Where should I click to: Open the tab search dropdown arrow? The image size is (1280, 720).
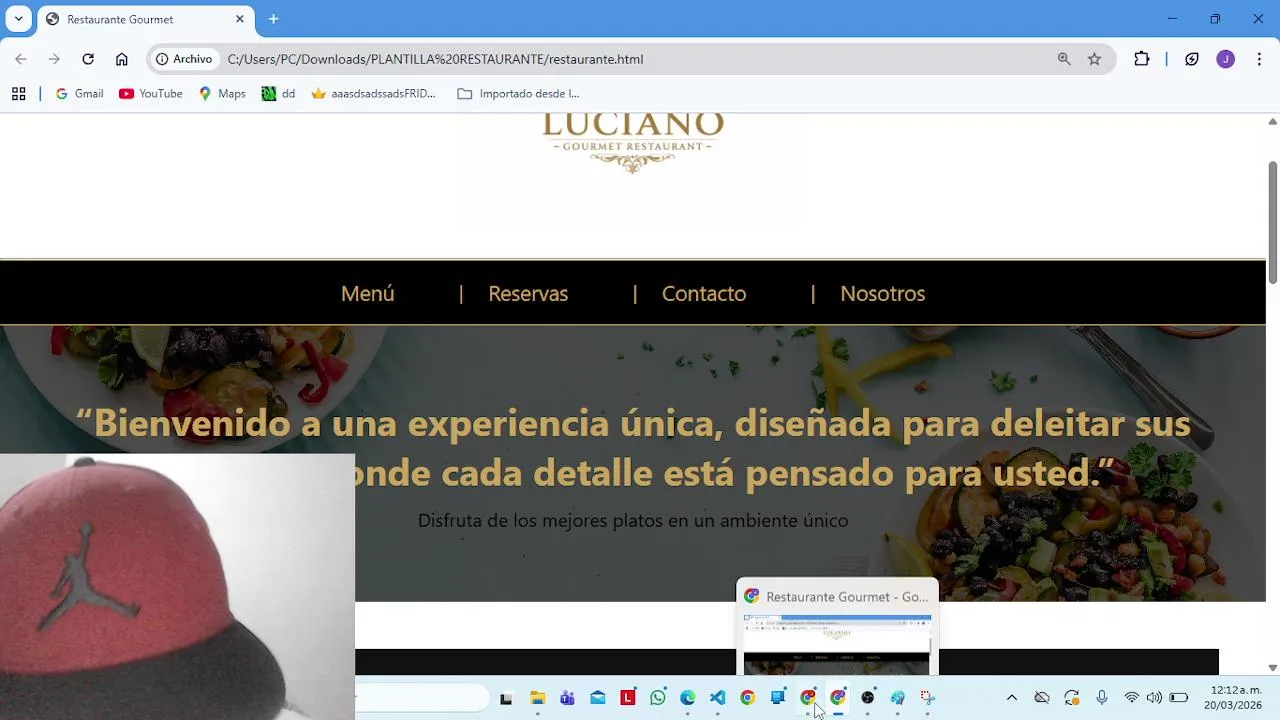18,19
